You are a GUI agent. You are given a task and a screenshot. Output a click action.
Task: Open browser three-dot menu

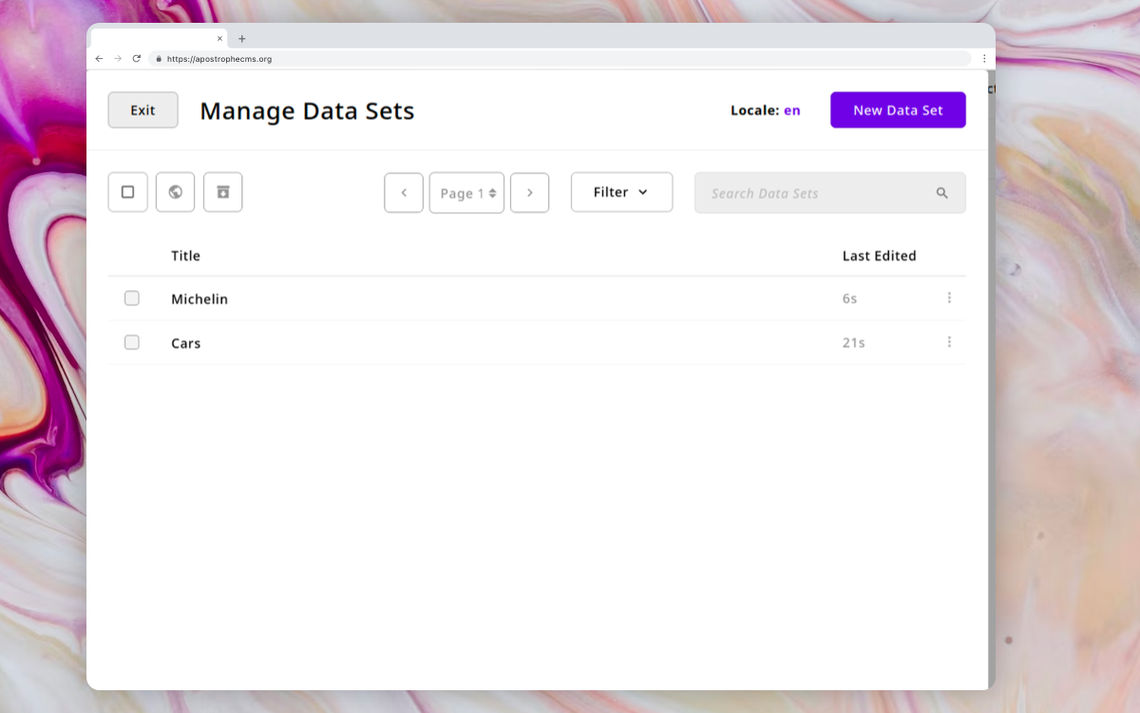click(x=984, y=59)
